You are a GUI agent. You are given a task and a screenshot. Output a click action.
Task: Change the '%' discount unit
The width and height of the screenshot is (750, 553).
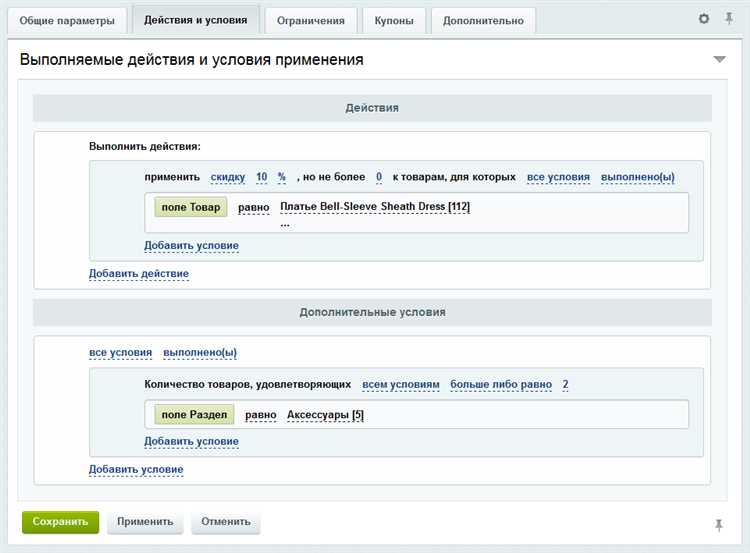pyautogui.click(x=282, y=177)
